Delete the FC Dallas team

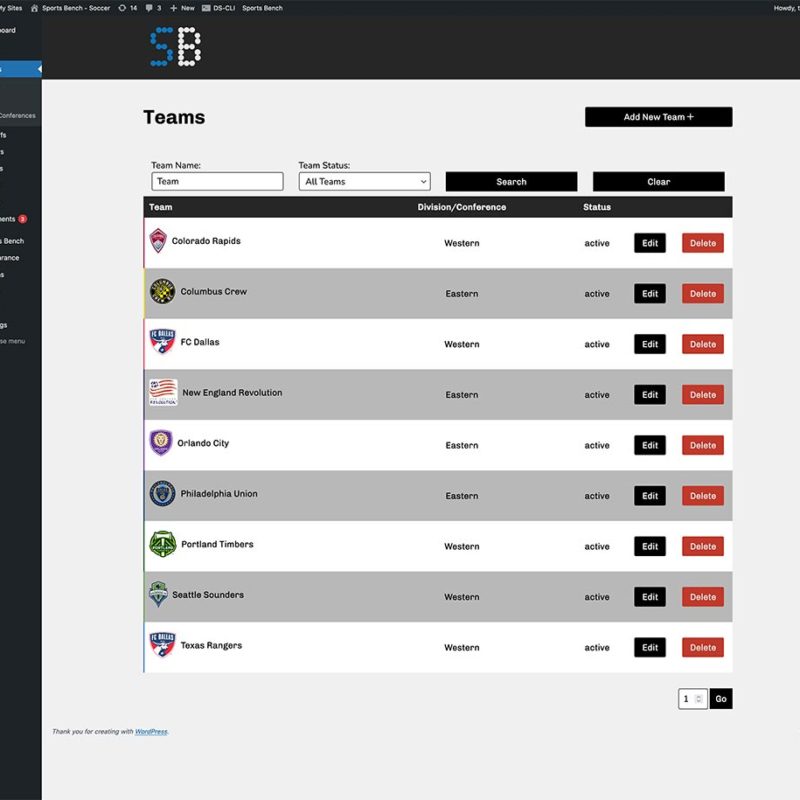tap(703, 344)
